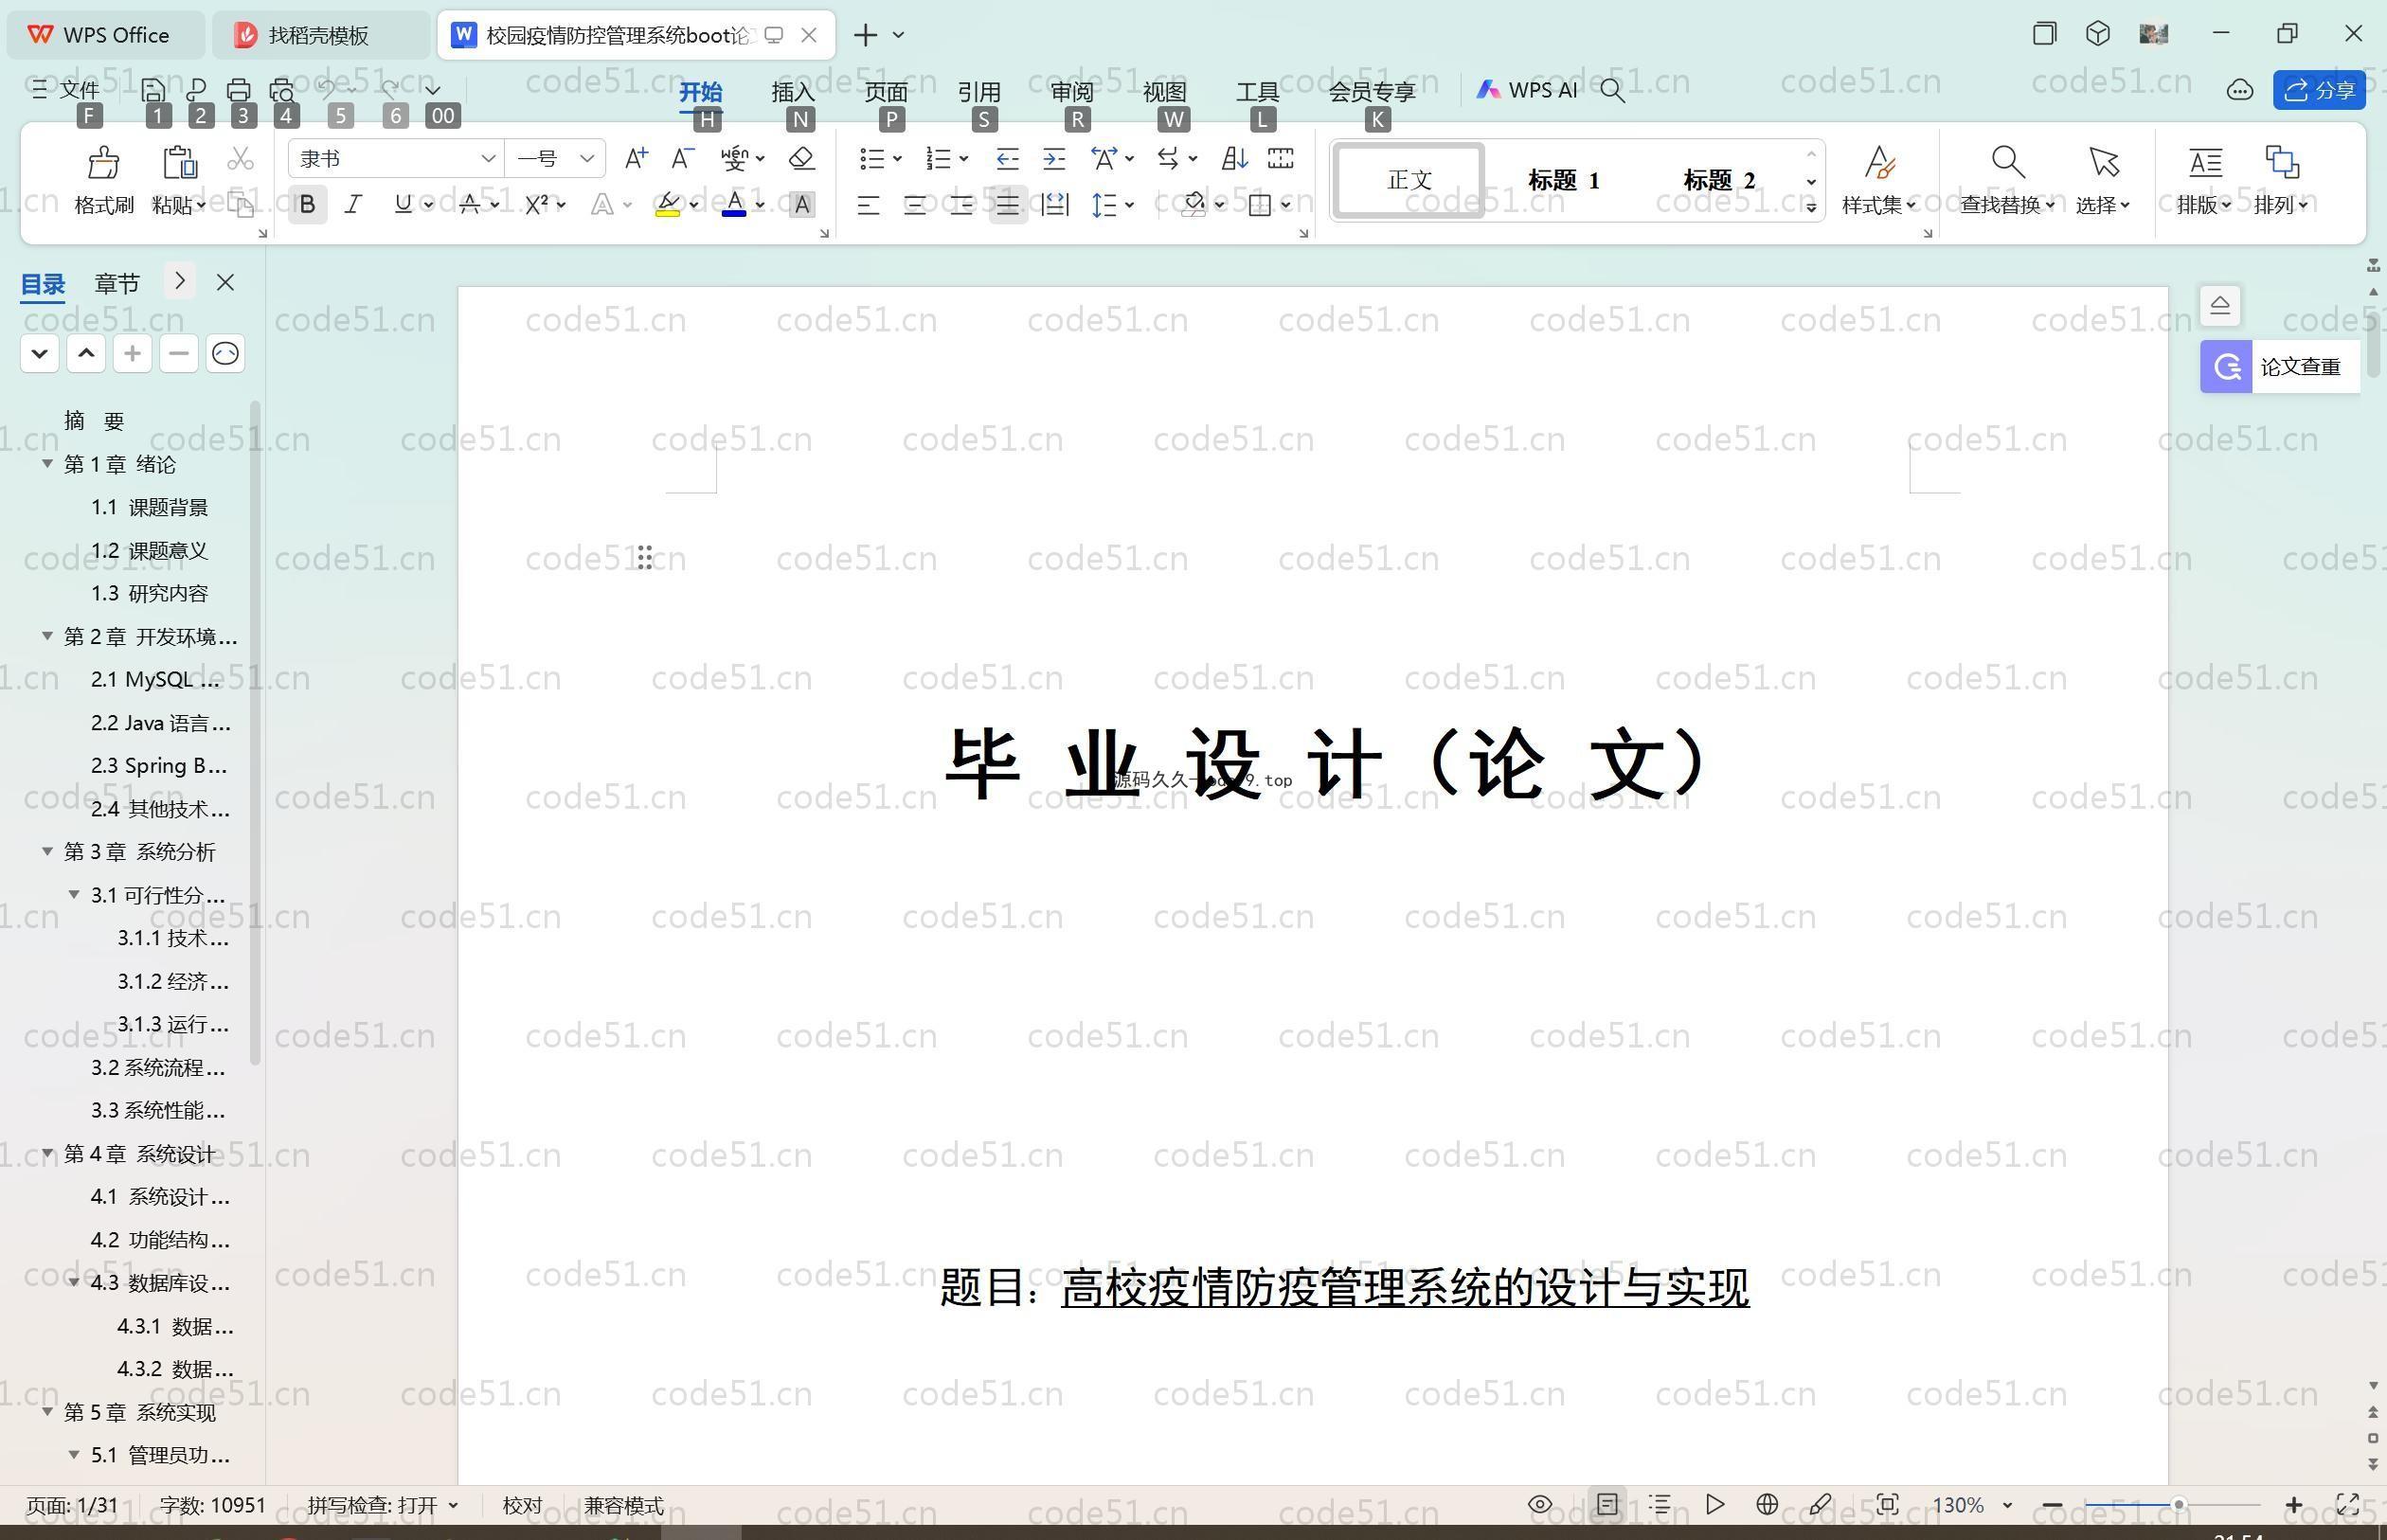Click the 论文查重 button
Screen dimensions: 2387x1540
pos(2280,367)
